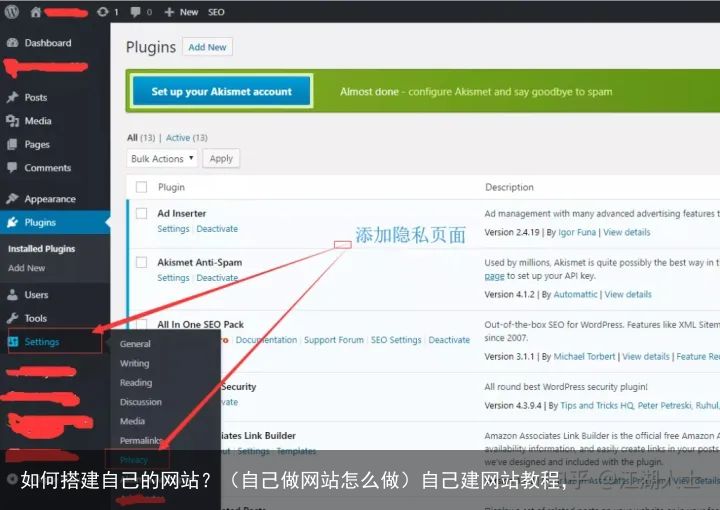The image size is (720, 510).
Task: Filter plugins by Active (13)
Action: point(186,138)
